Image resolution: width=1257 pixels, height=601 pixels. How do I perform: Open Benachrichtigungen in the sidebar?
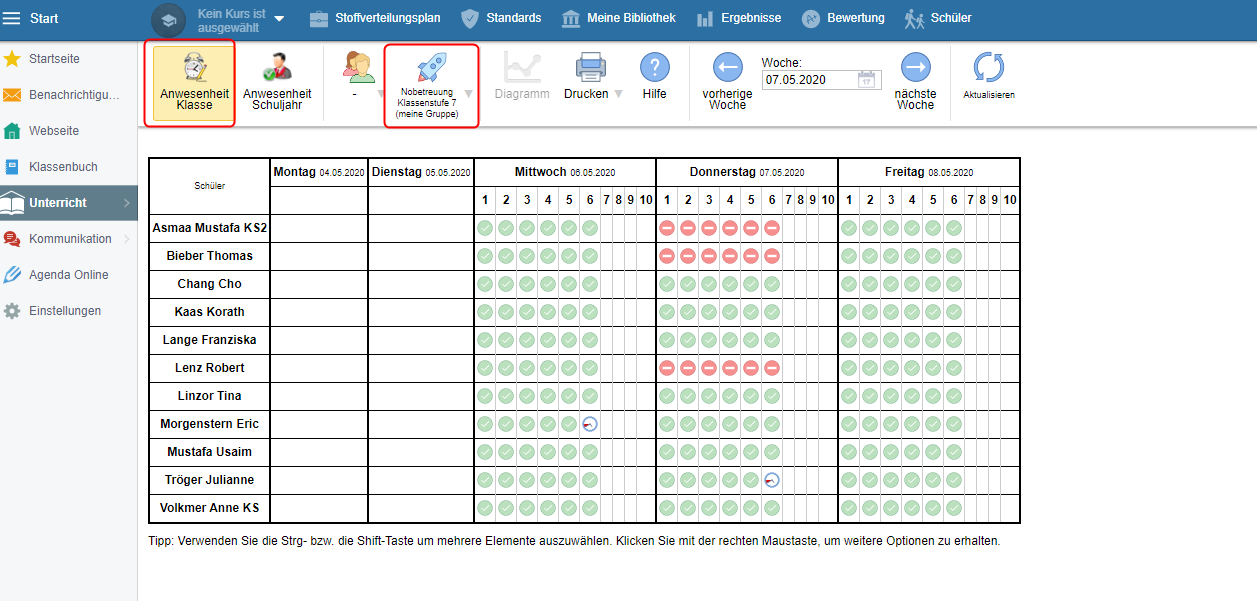(68, 95)
